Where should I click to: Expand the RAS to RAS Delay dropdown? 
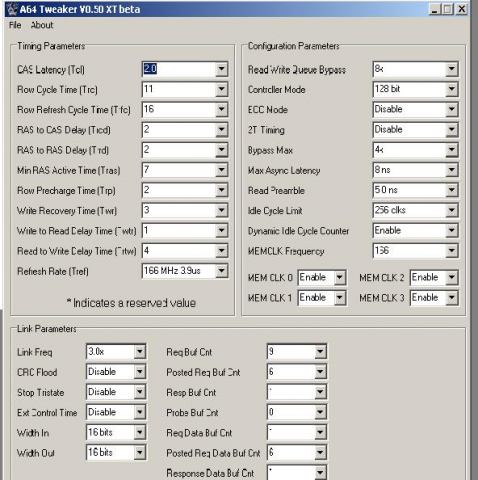pos(221,150)
